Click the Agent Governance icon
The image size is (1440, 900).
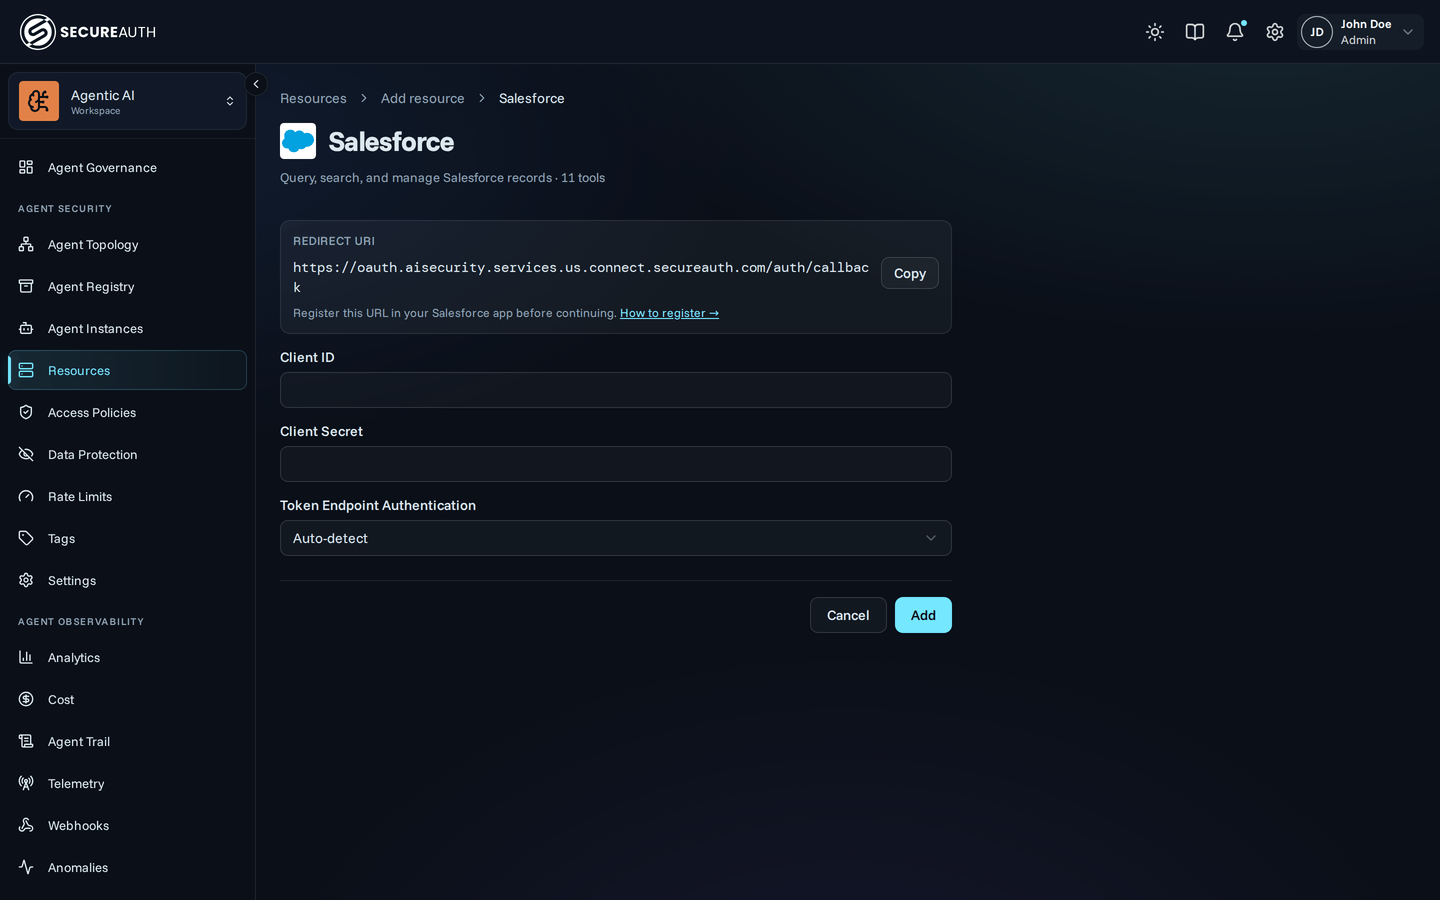26,167
